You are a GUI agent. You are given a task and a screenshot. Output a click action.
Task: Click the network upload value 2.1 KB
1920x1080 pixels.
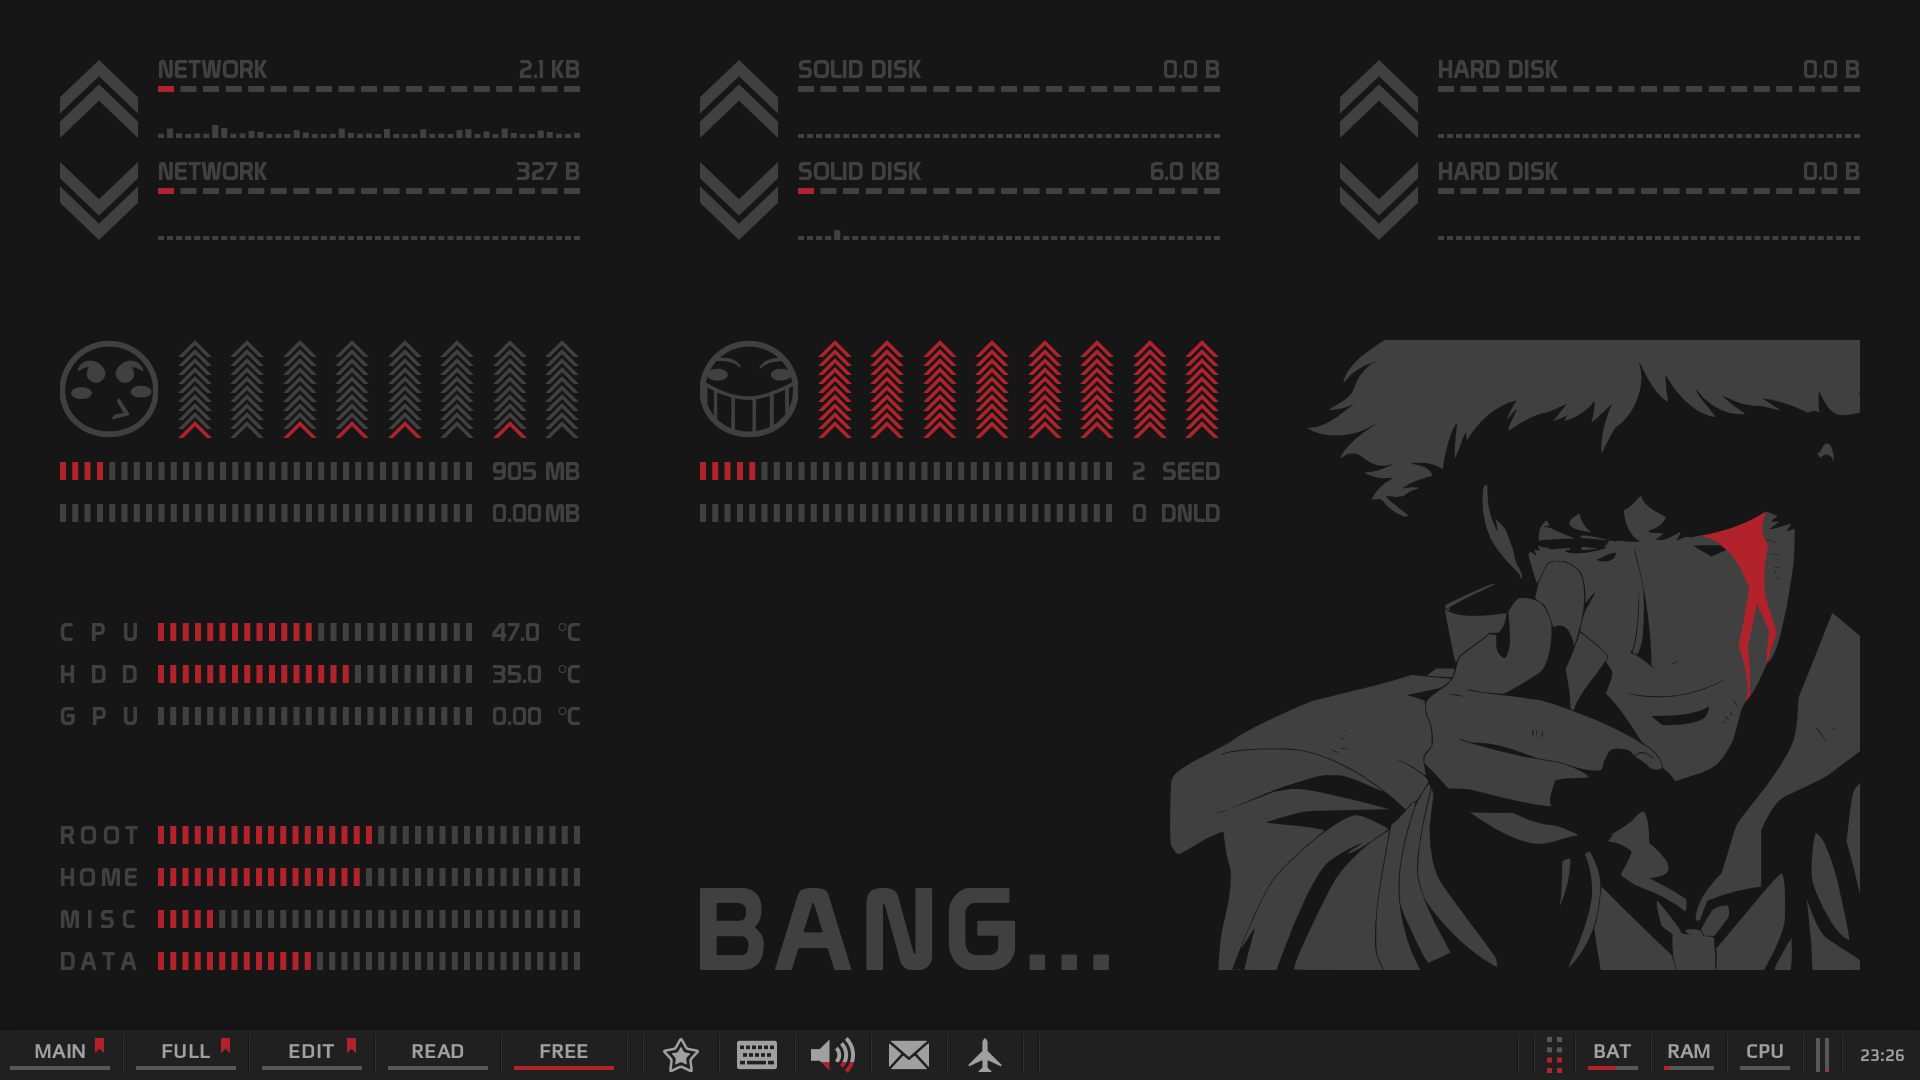pos(549,70)
